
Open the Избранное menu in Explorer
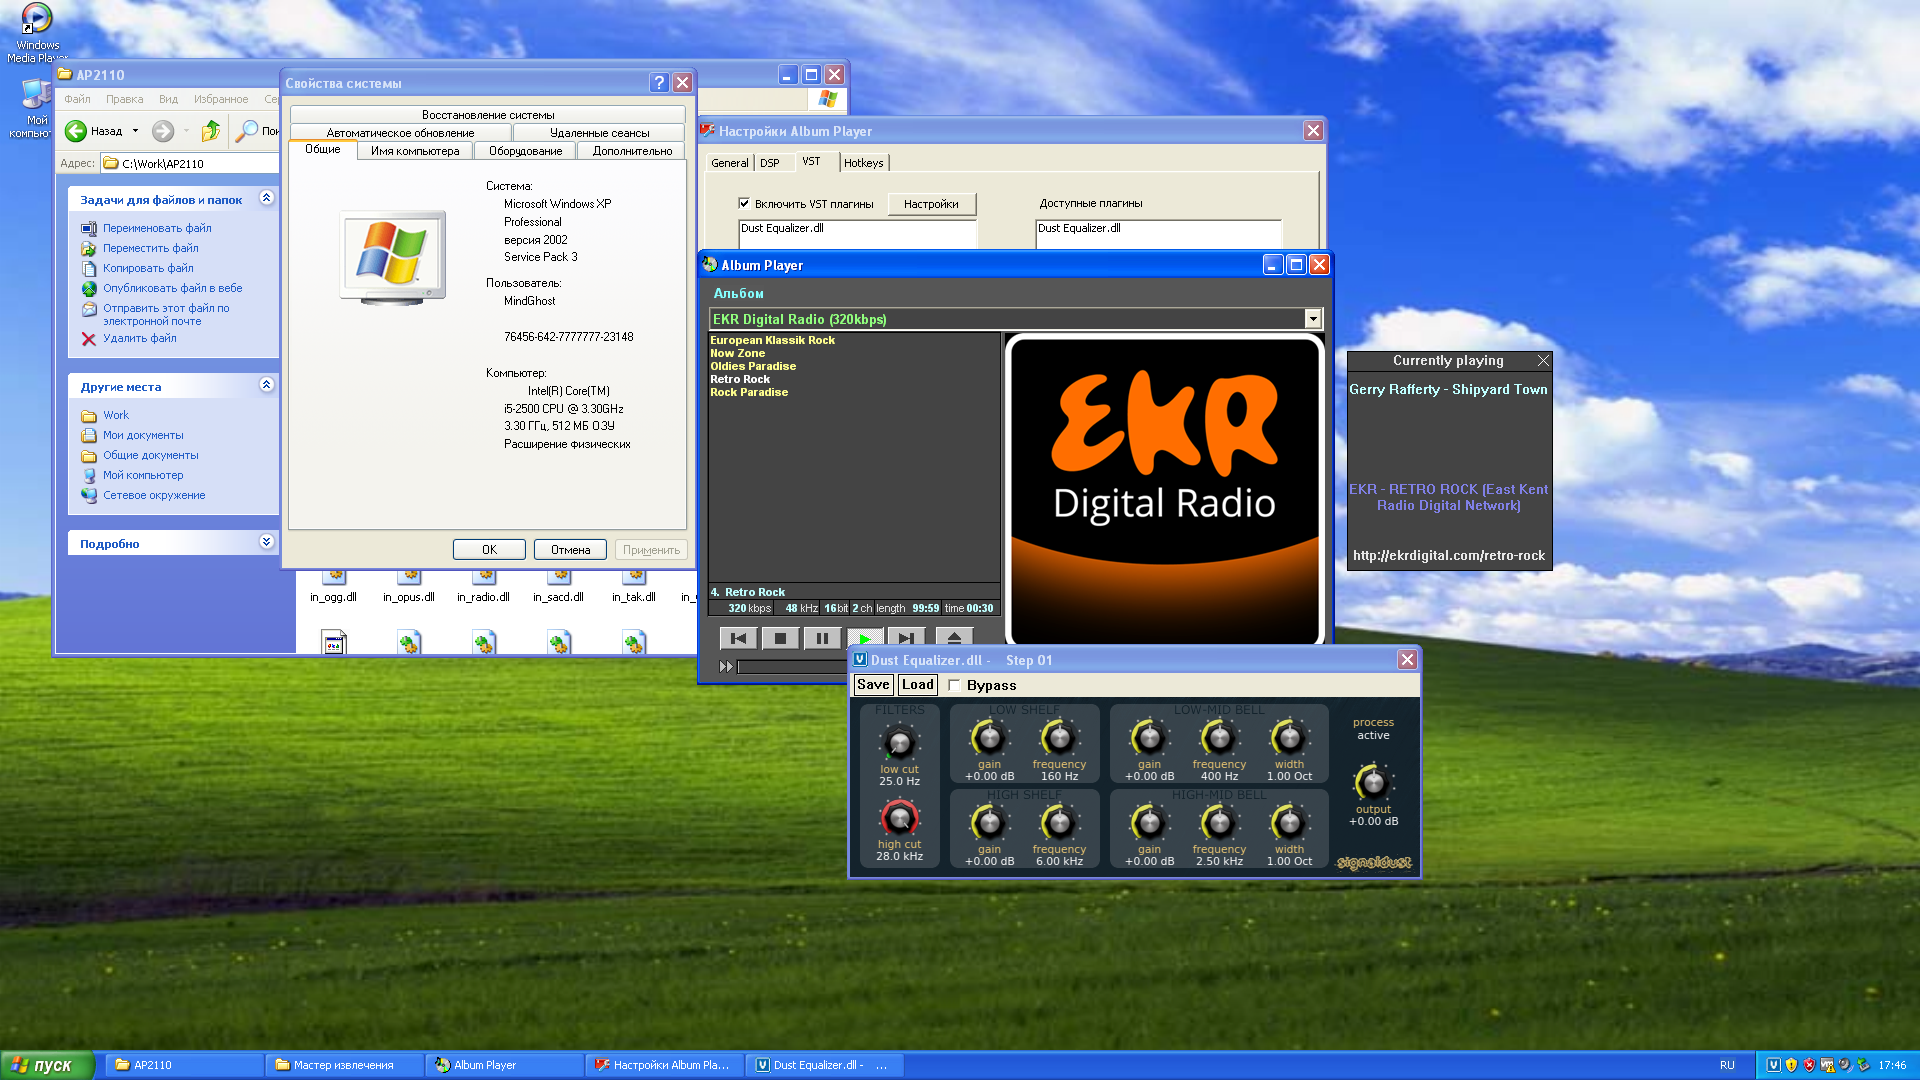click(x=221, y=99)
